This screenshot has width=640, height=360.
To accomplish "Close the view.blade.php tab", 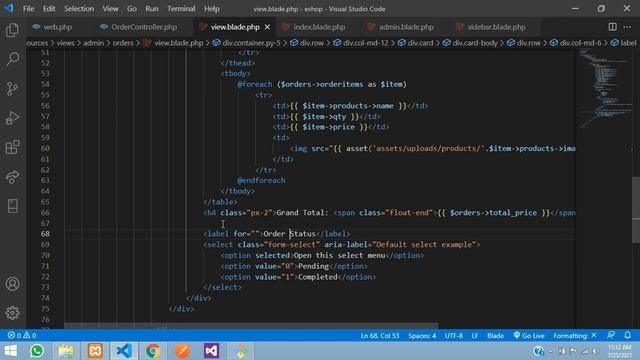I will [x=267, y=27].
